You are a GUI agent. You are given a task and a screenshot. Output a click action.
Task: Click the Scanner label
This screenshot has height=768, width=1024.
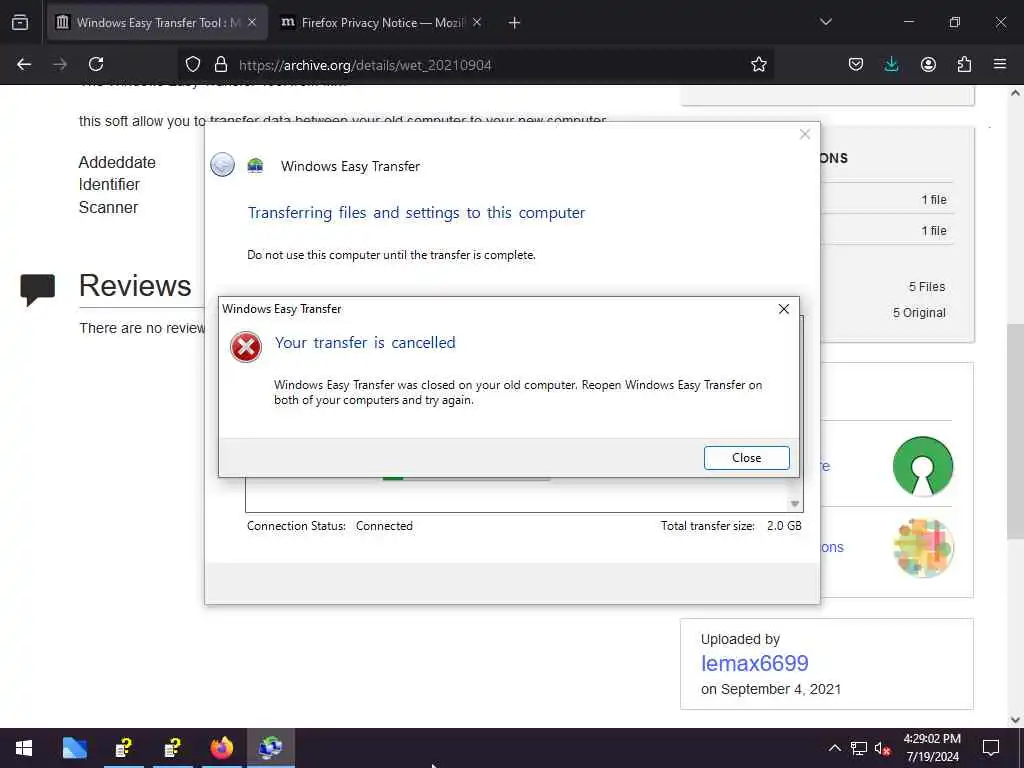[x=108, y=208]
